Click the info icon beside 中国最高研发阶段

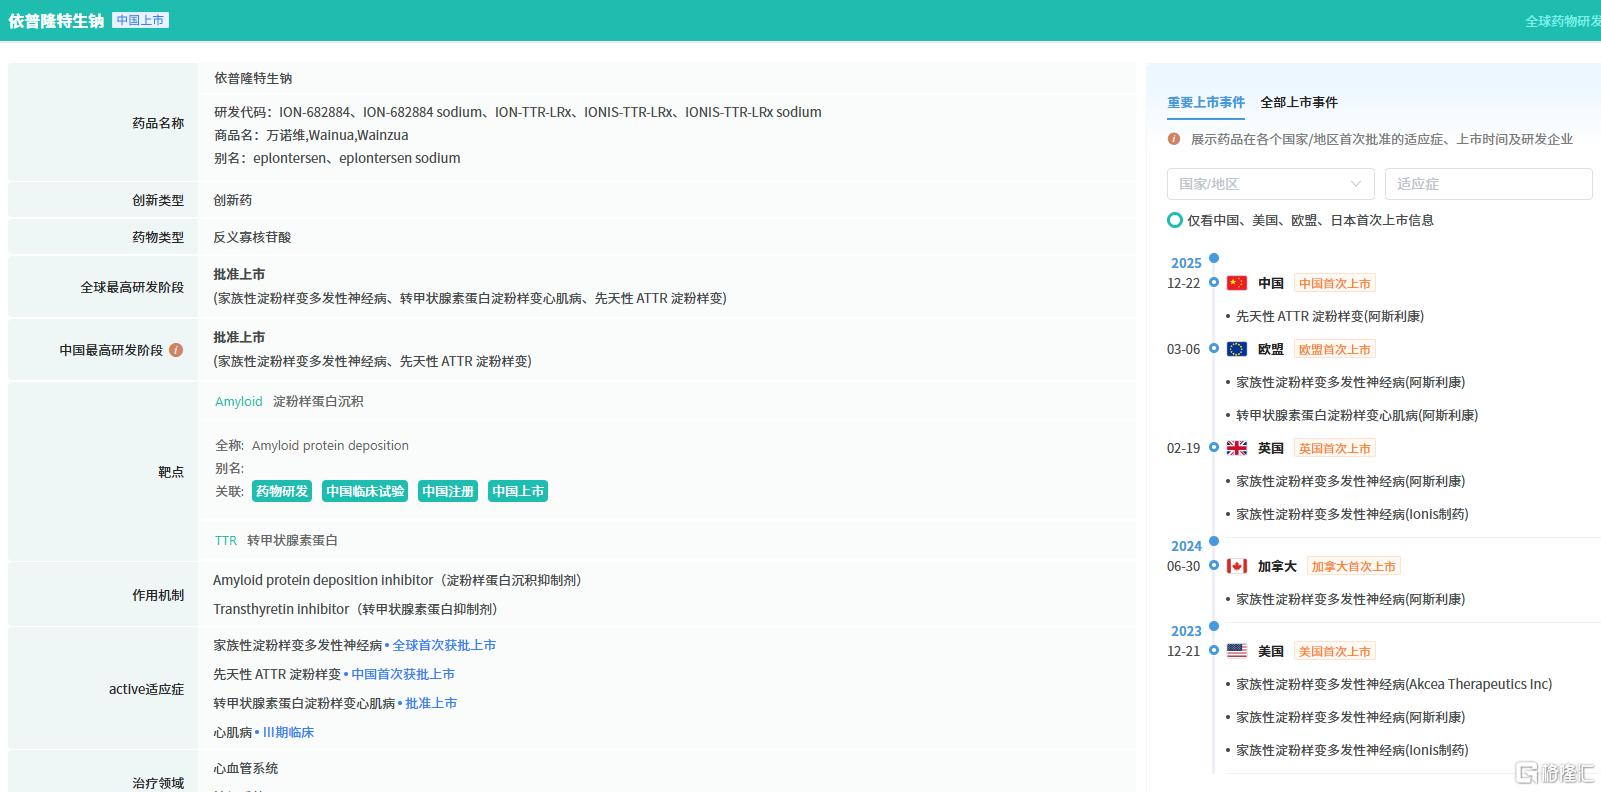click(176, 350)
